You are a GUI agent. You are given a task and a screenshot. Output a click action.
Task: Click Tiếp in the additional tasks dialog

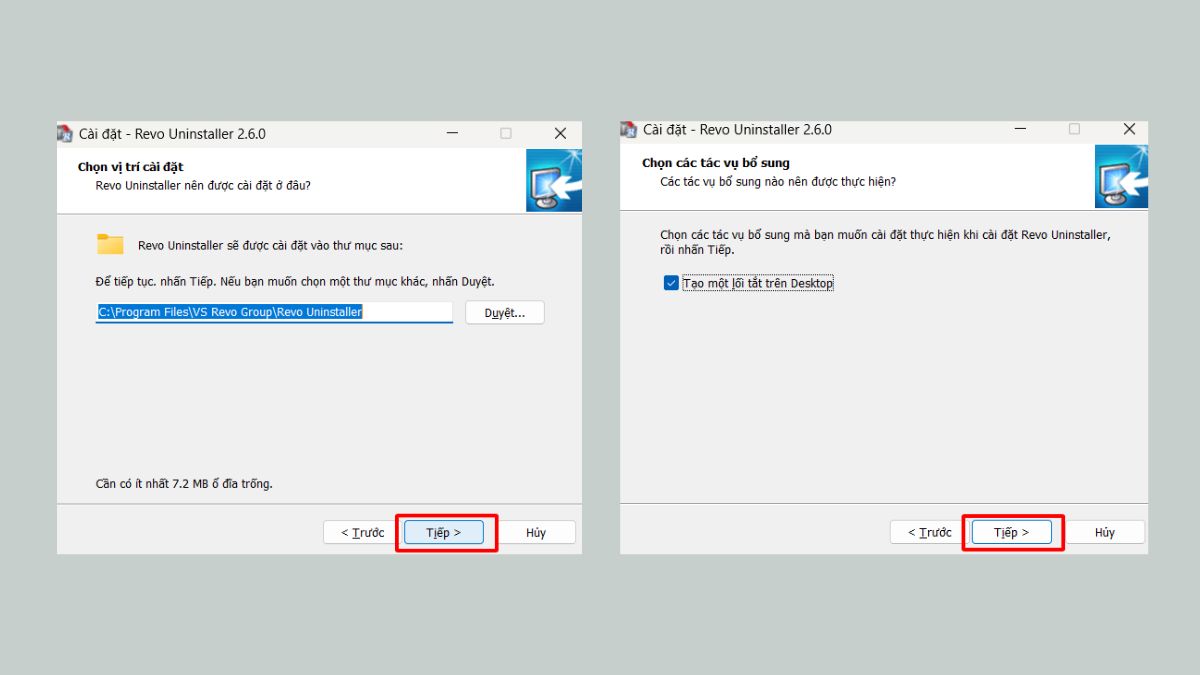point(1011,533)
